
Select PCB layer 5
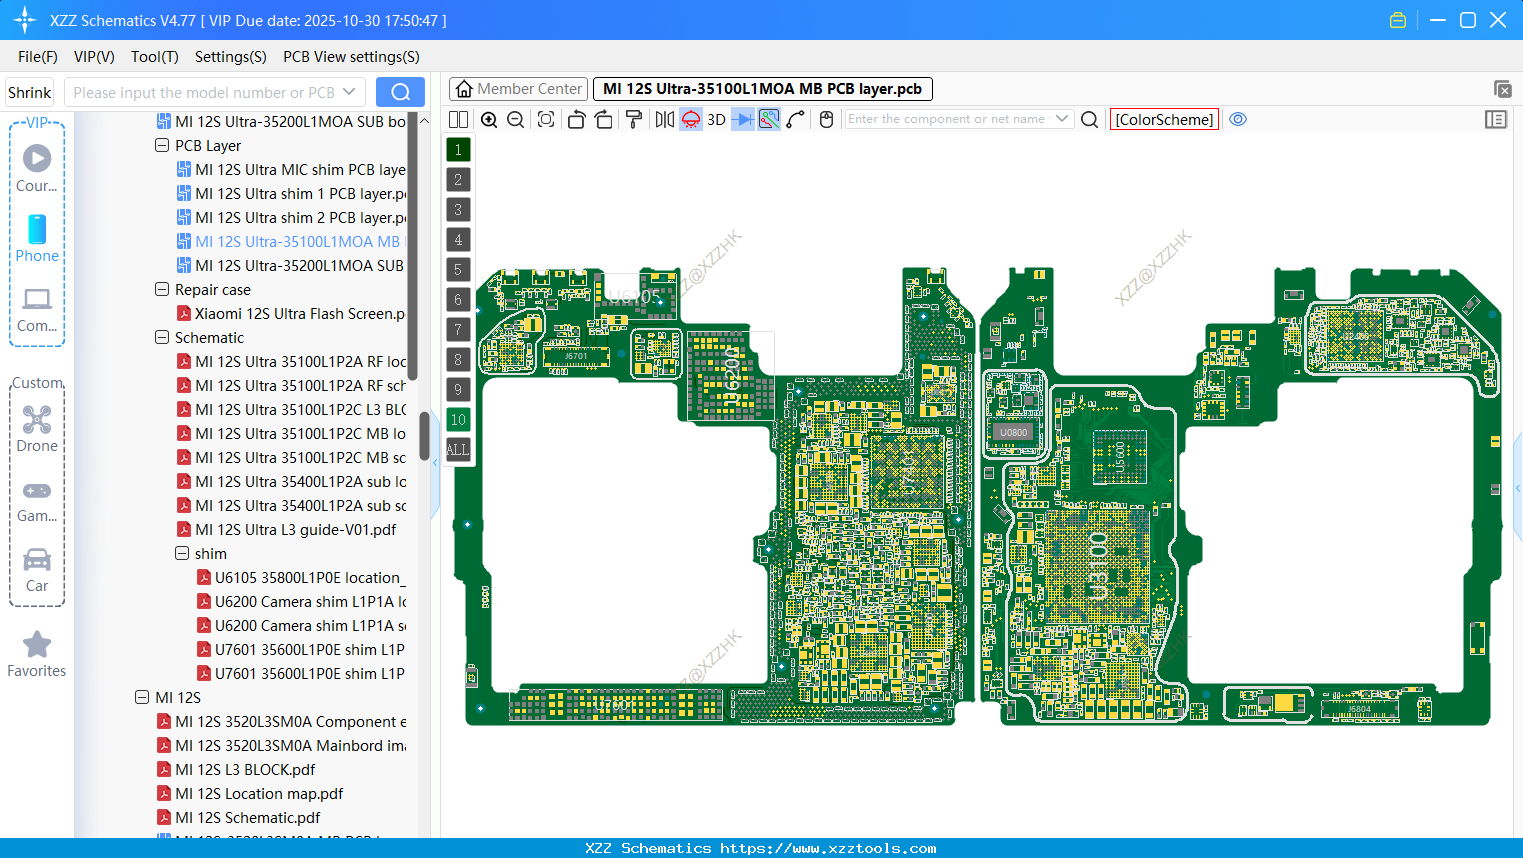click(x=457, y=269)
